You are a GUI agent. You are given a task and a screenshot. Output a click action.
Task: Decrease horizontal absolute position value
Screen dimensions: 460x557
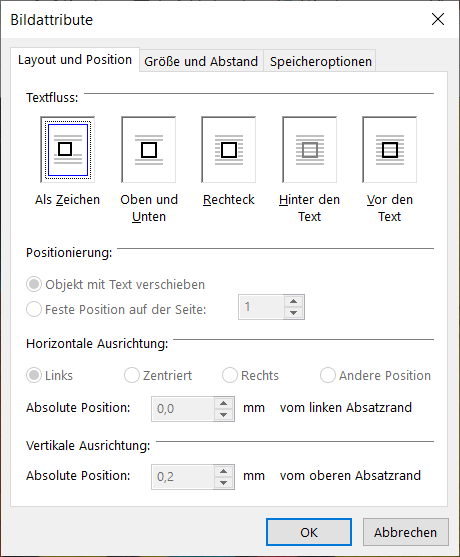click(x=223, y=415)
